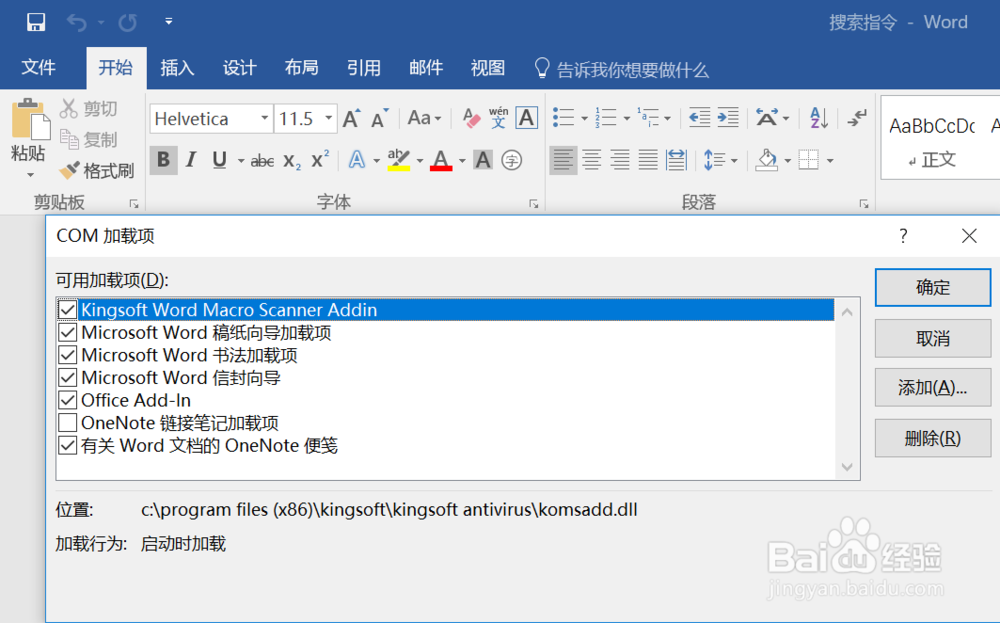Undo the last action
This screenshot has height=623, width=1000.
(77, 23)
